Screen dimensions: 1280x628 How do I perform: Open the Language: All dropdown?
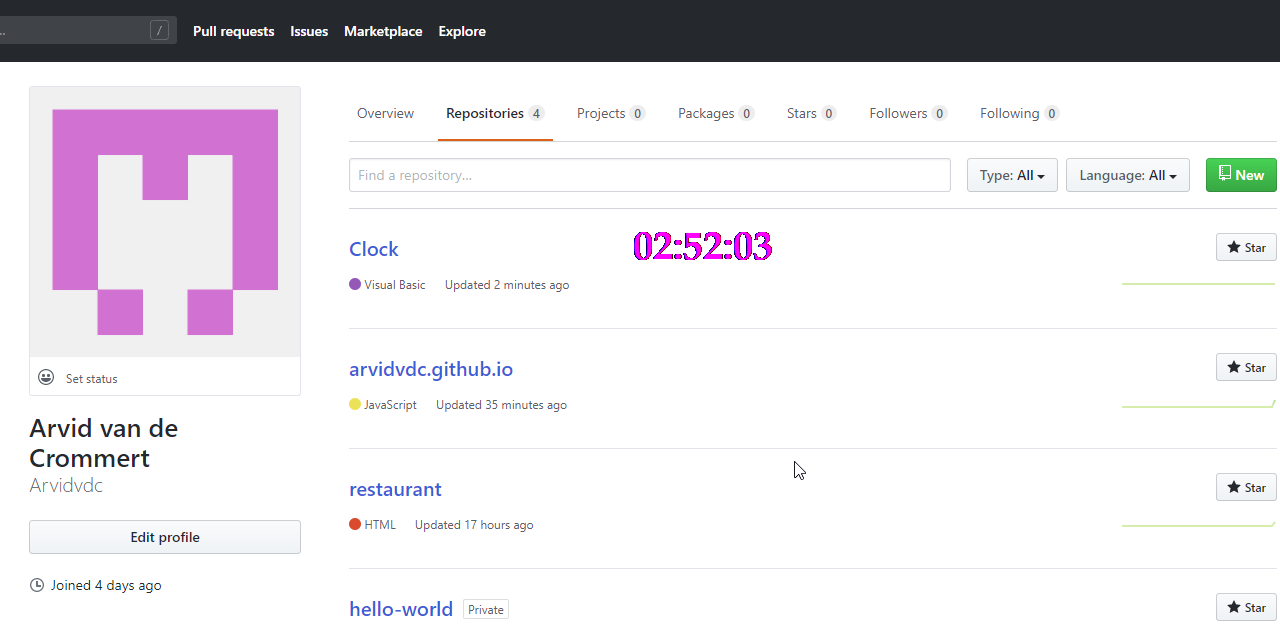1127,174
